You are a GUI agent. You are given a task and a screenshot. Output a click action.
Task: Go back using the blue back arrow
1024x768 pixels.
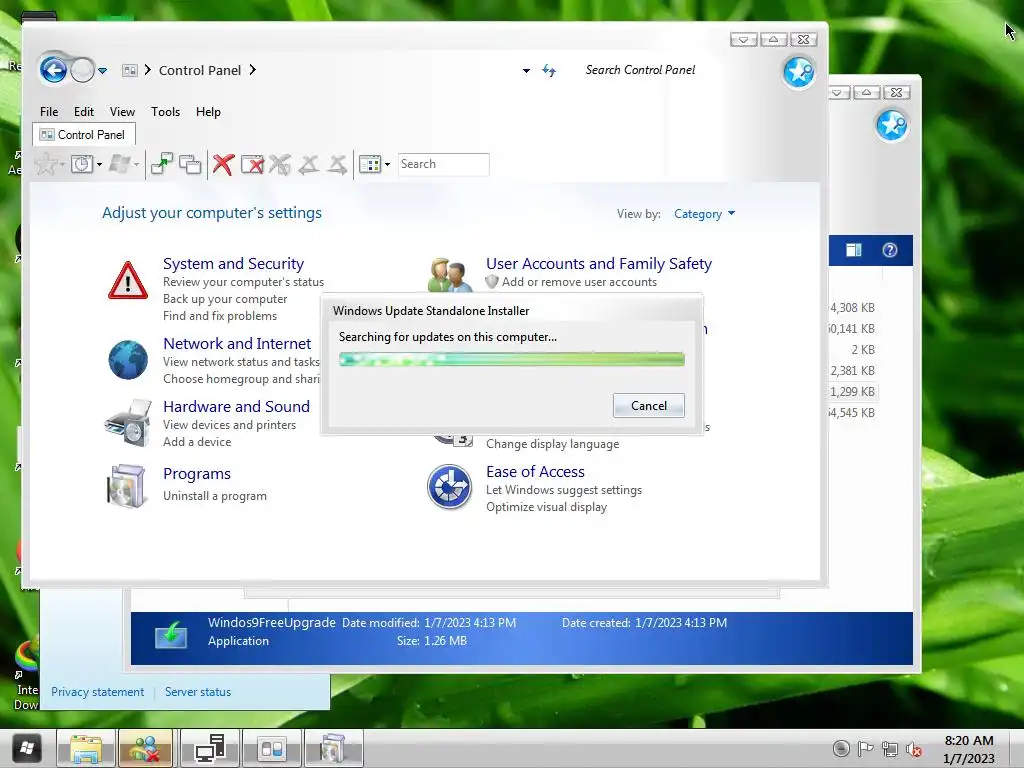point(54,70)
